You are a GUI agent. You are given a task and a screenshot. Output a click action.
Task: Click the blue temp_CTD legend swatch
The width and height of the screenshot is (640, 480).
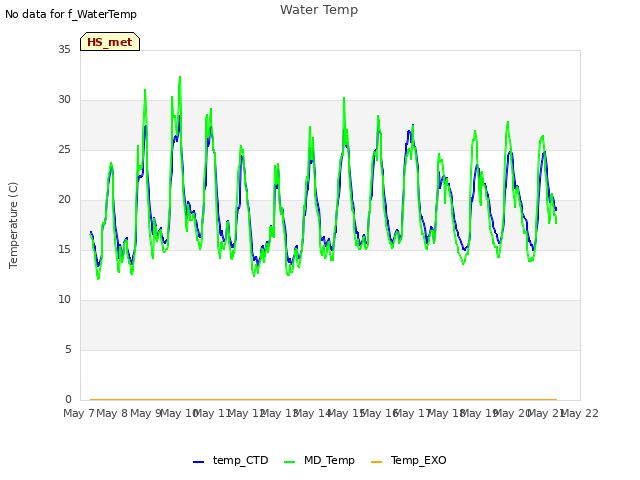tap(198, 462)
